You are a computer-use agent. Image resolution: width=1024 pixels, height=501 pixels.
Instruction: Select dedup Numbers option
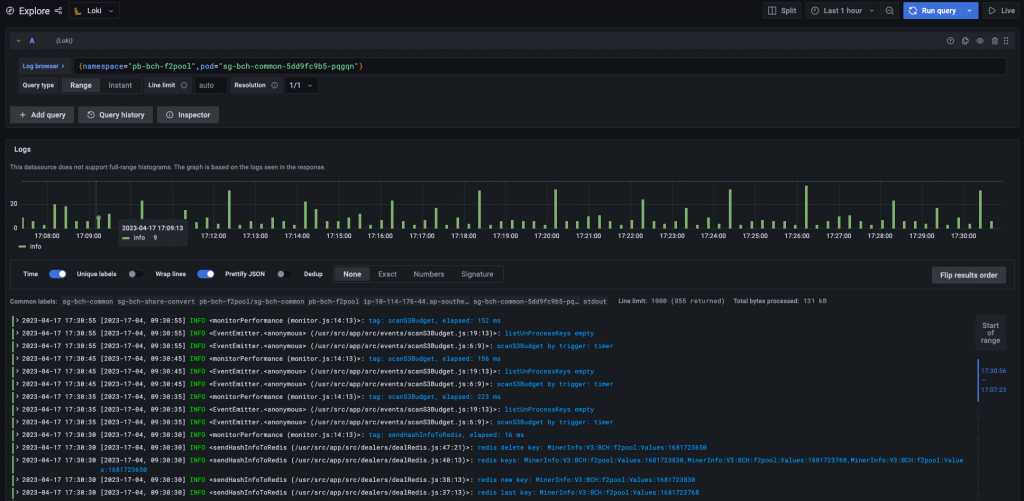coord(428,274)
